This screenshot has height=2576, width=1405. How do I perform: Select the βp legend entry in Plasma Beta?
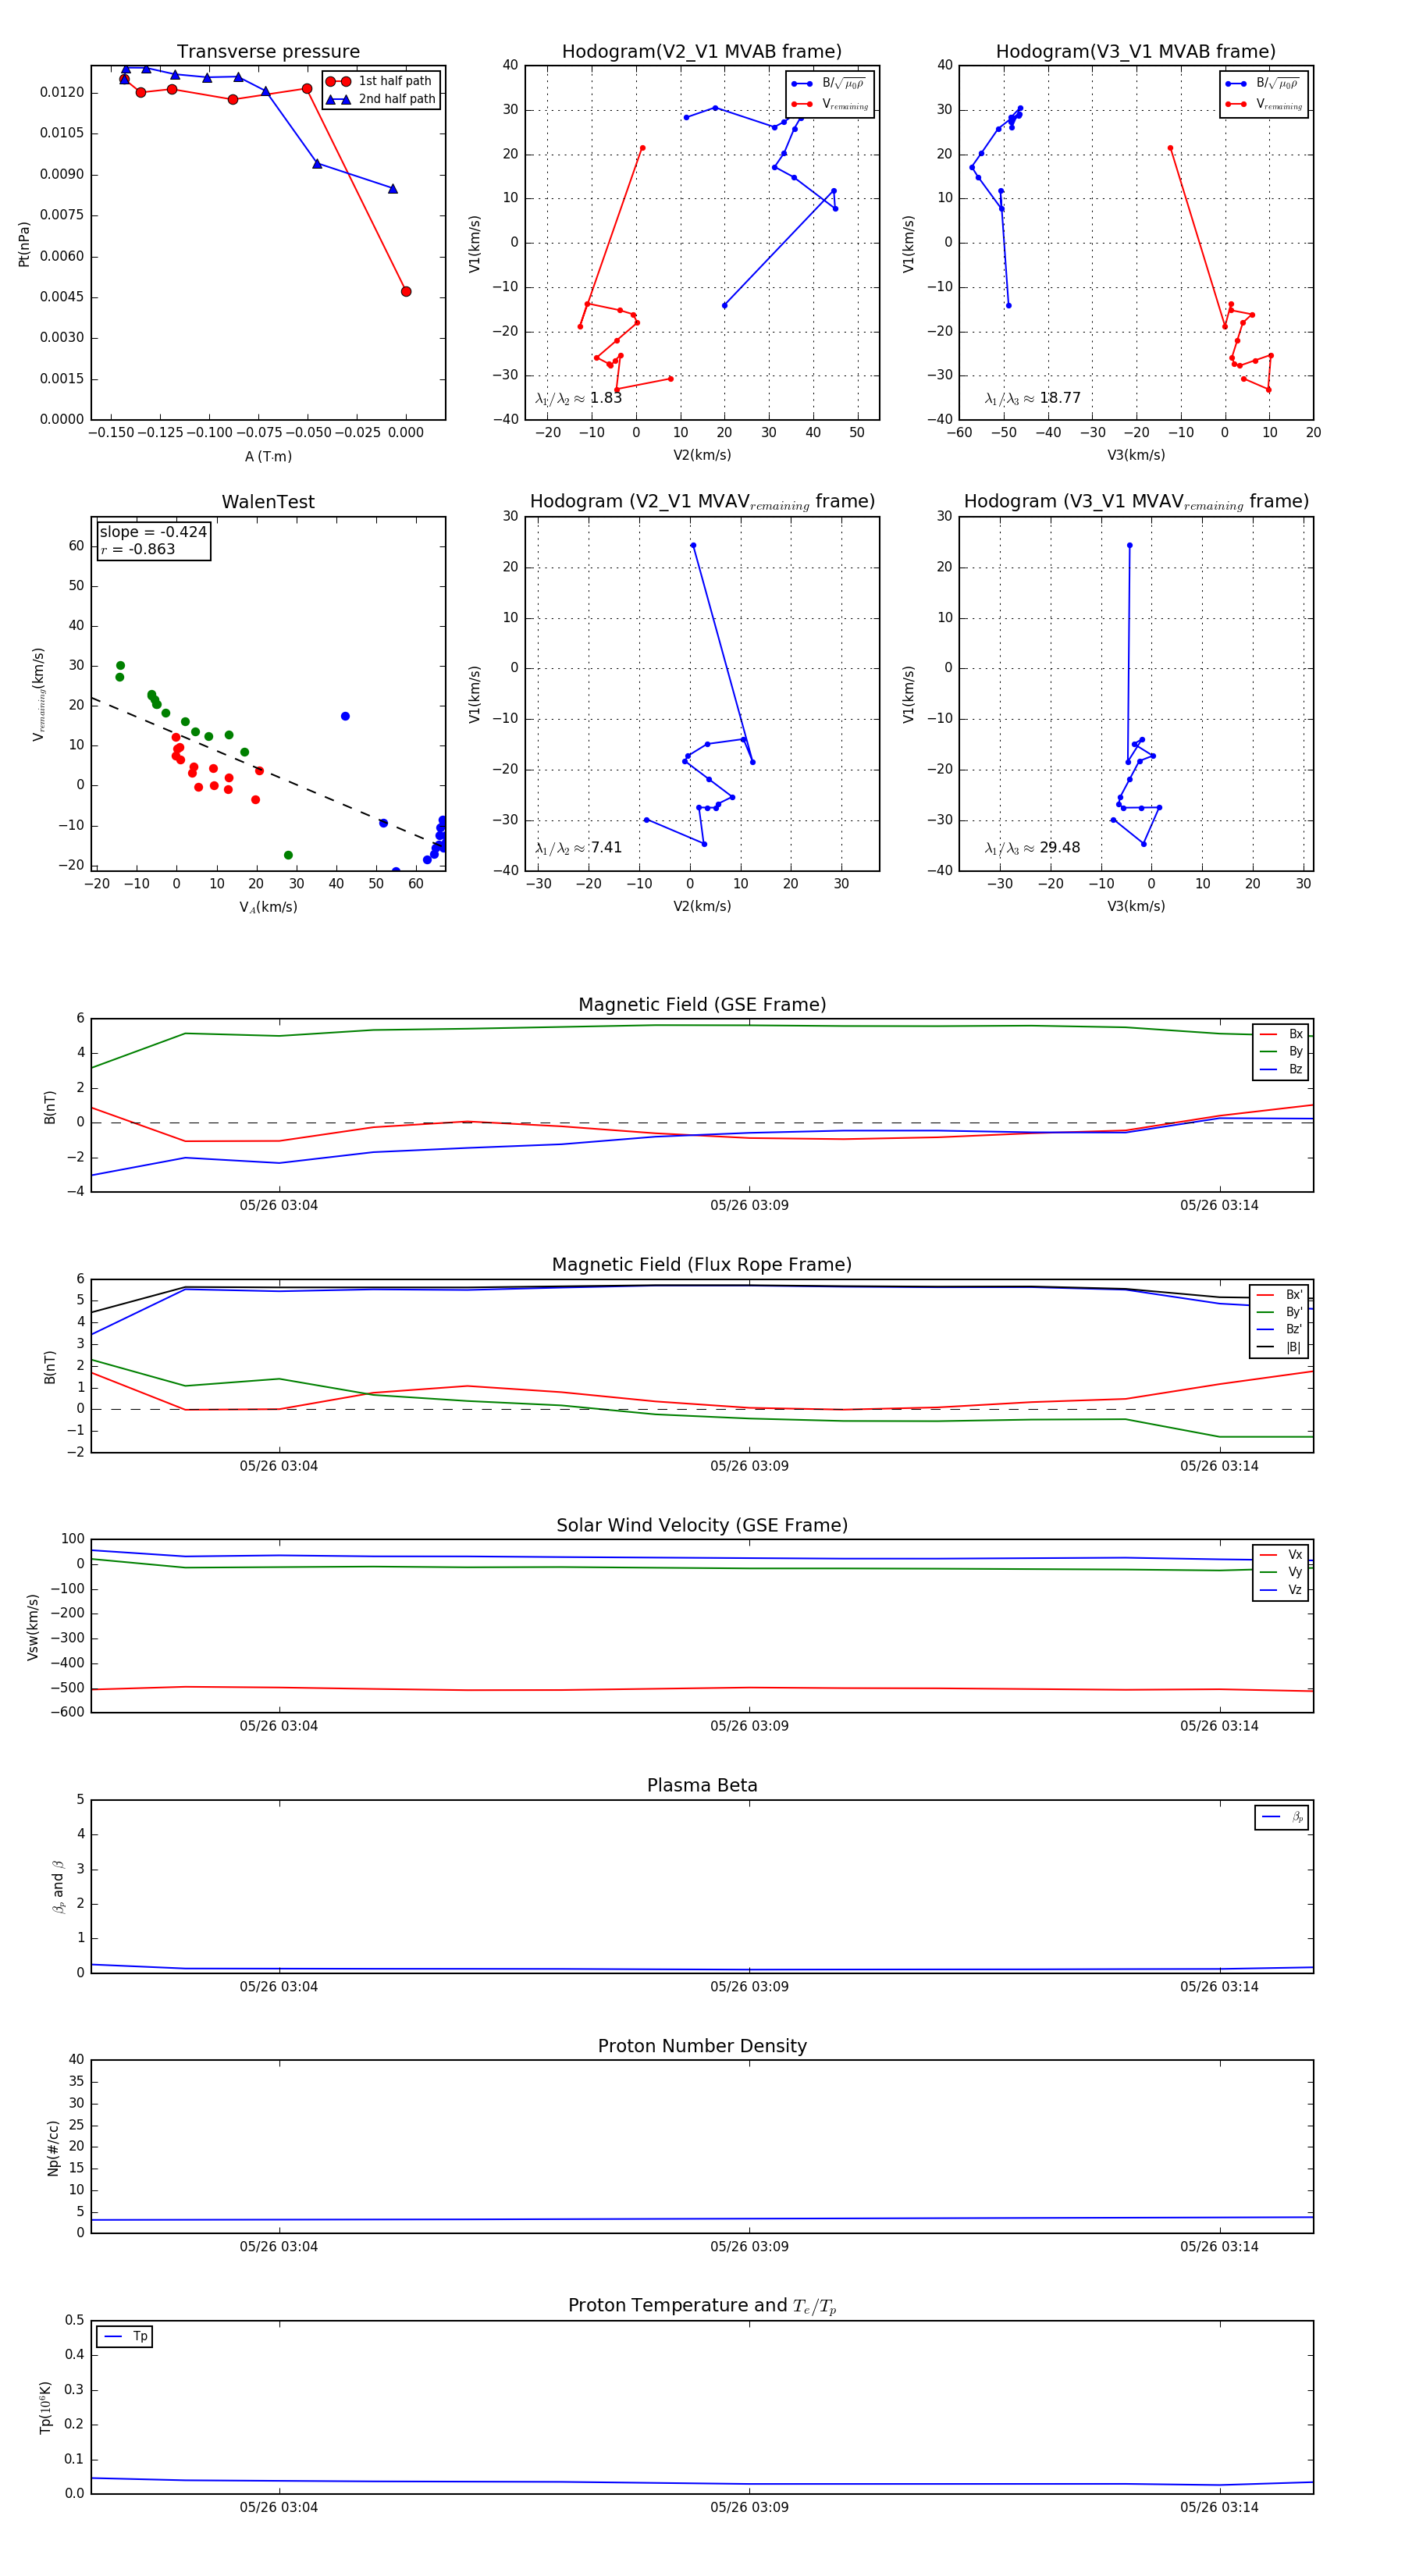[1283, 1817]
